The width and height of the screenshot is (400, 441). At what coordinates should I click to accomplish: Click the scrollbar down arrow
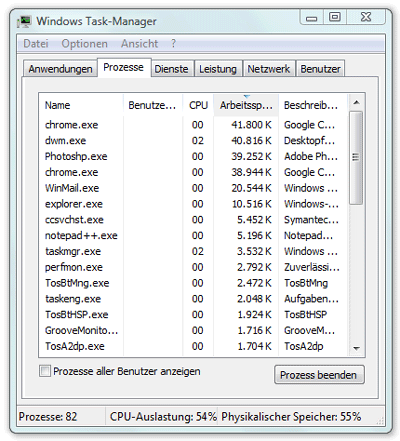click(356, 348)
